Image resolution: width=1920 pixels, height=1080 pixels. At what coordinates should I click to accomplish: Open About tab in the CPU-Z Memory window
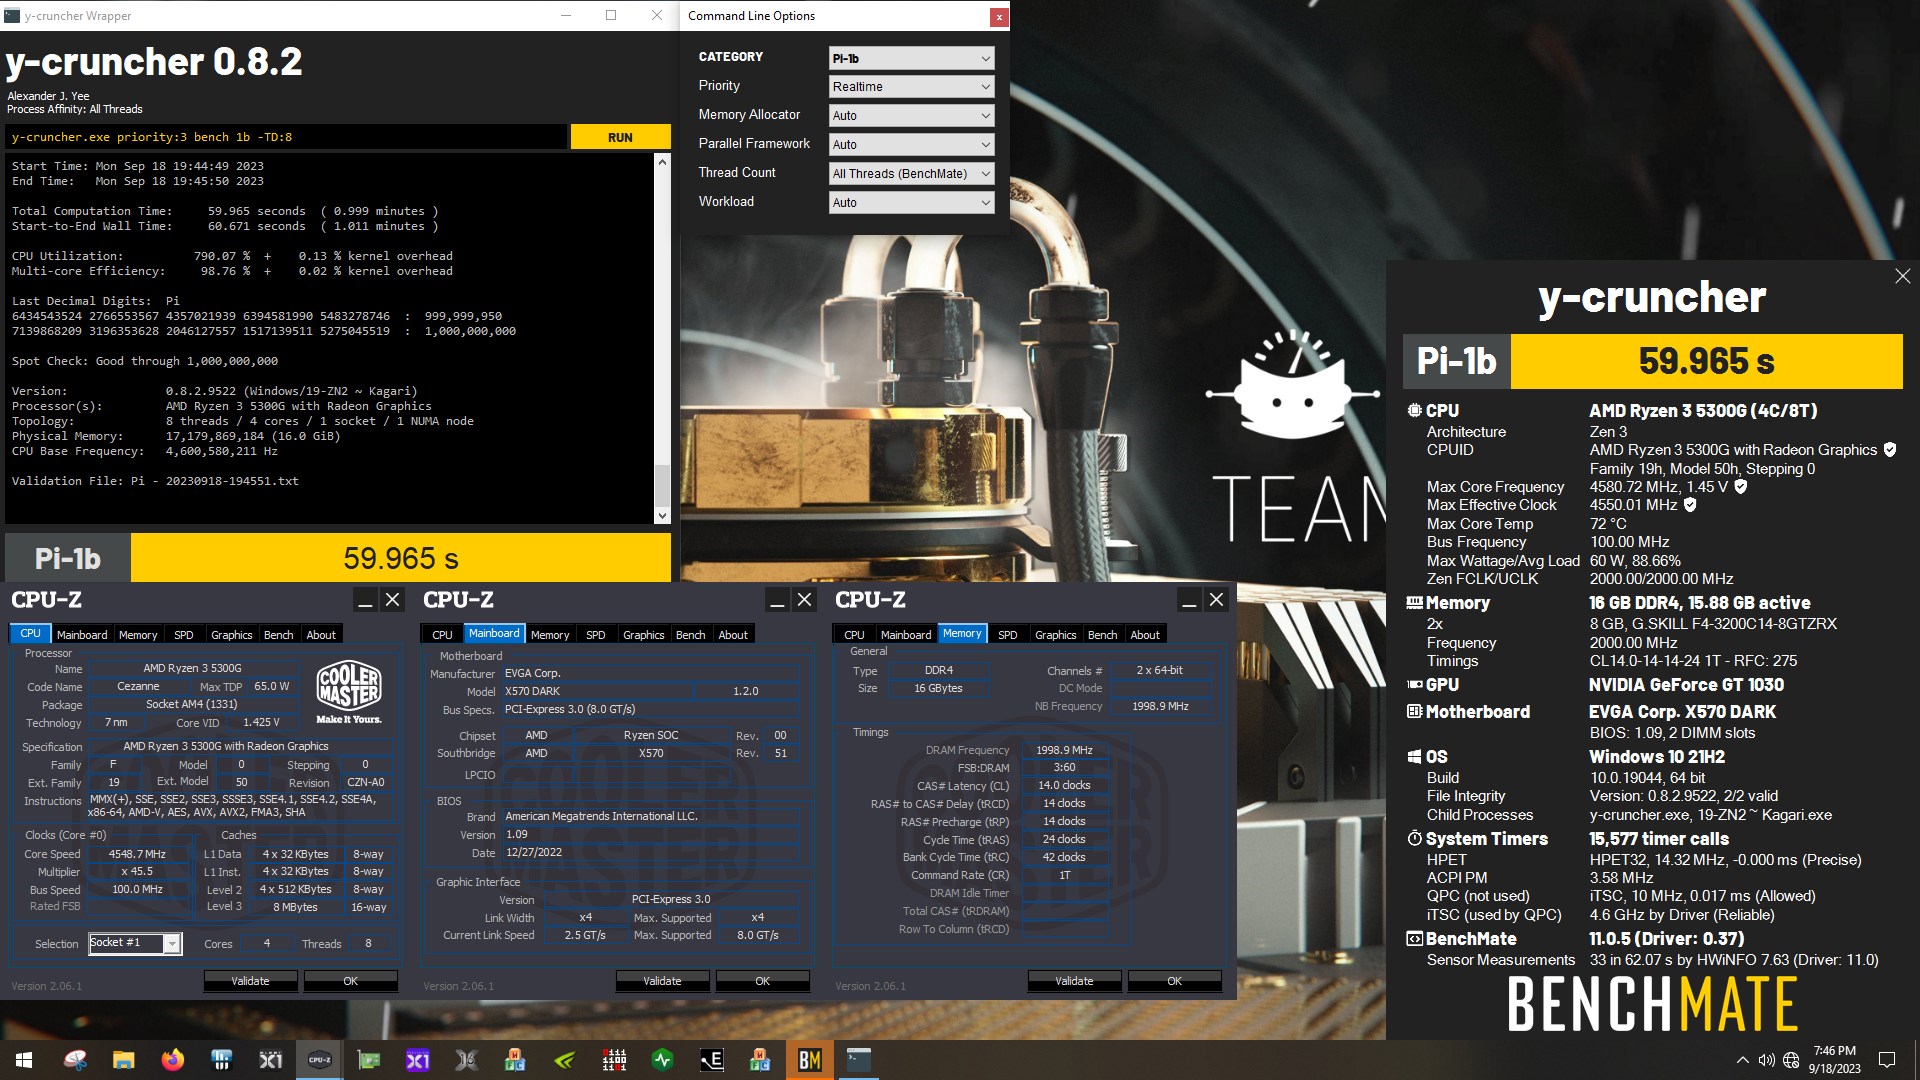[1145, 635]
